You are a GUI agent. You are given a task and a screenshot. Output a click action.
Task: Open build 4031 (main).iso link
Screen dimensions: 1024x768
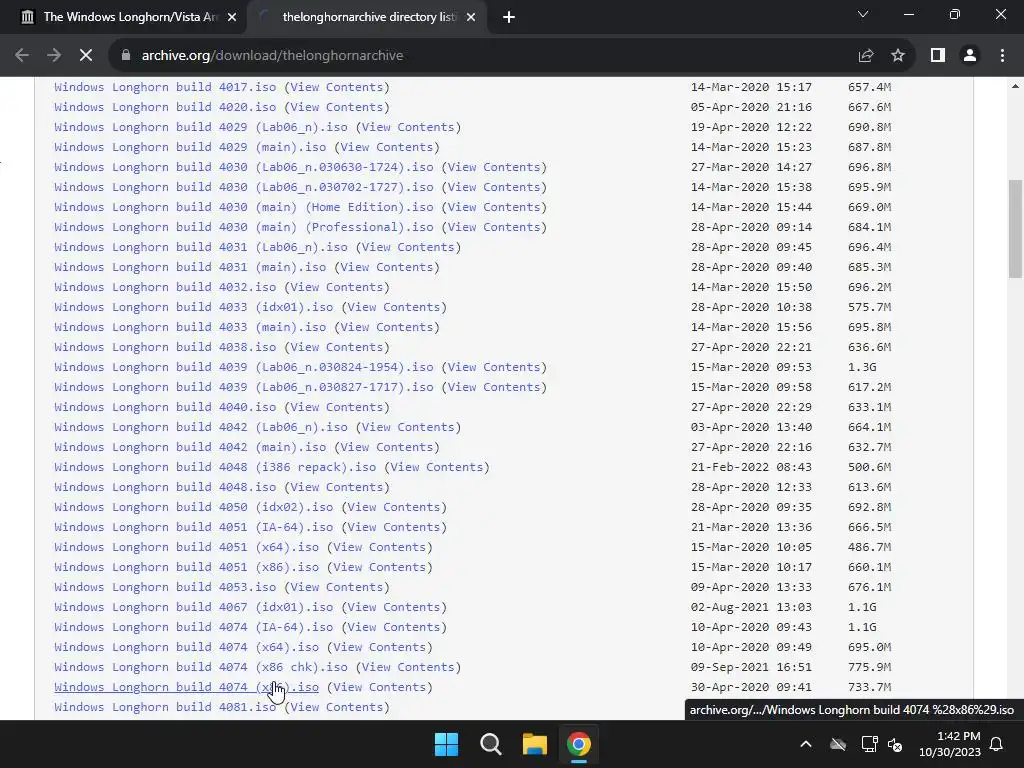coord(190,267)
